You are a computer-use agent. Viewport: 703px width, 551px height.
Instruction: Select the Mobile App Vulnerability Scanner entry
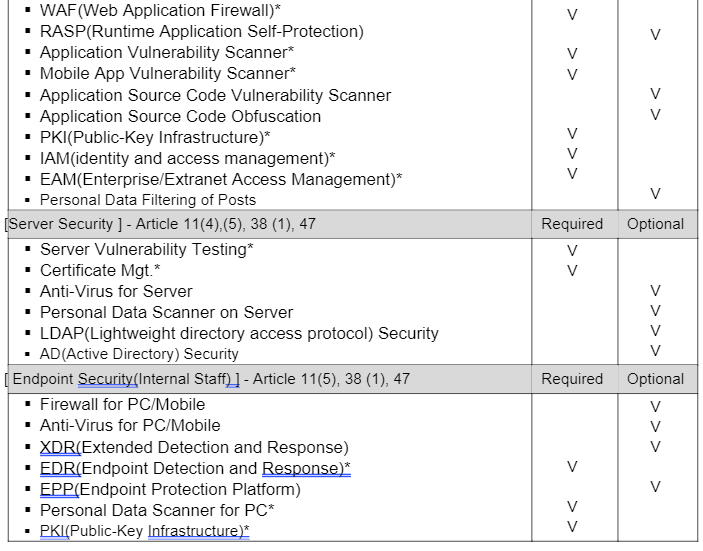pos(167,73)
